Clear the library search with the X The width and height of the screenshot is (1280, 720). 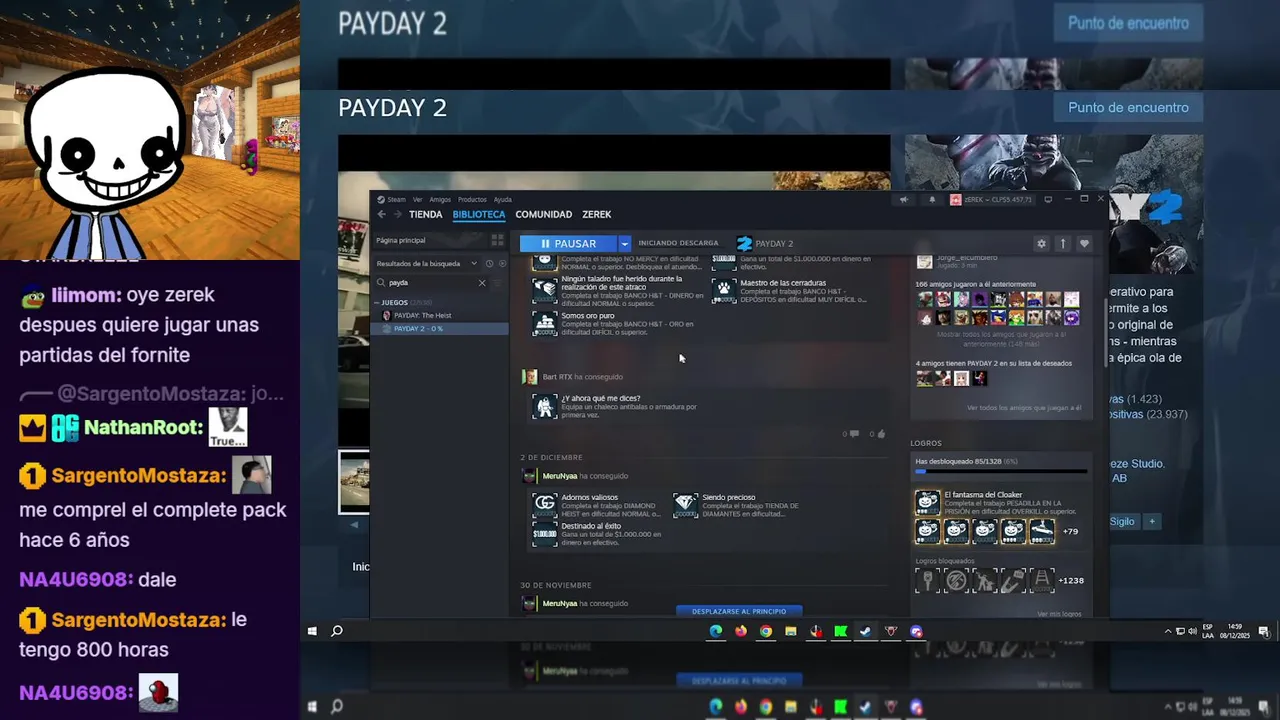point(482,283)
